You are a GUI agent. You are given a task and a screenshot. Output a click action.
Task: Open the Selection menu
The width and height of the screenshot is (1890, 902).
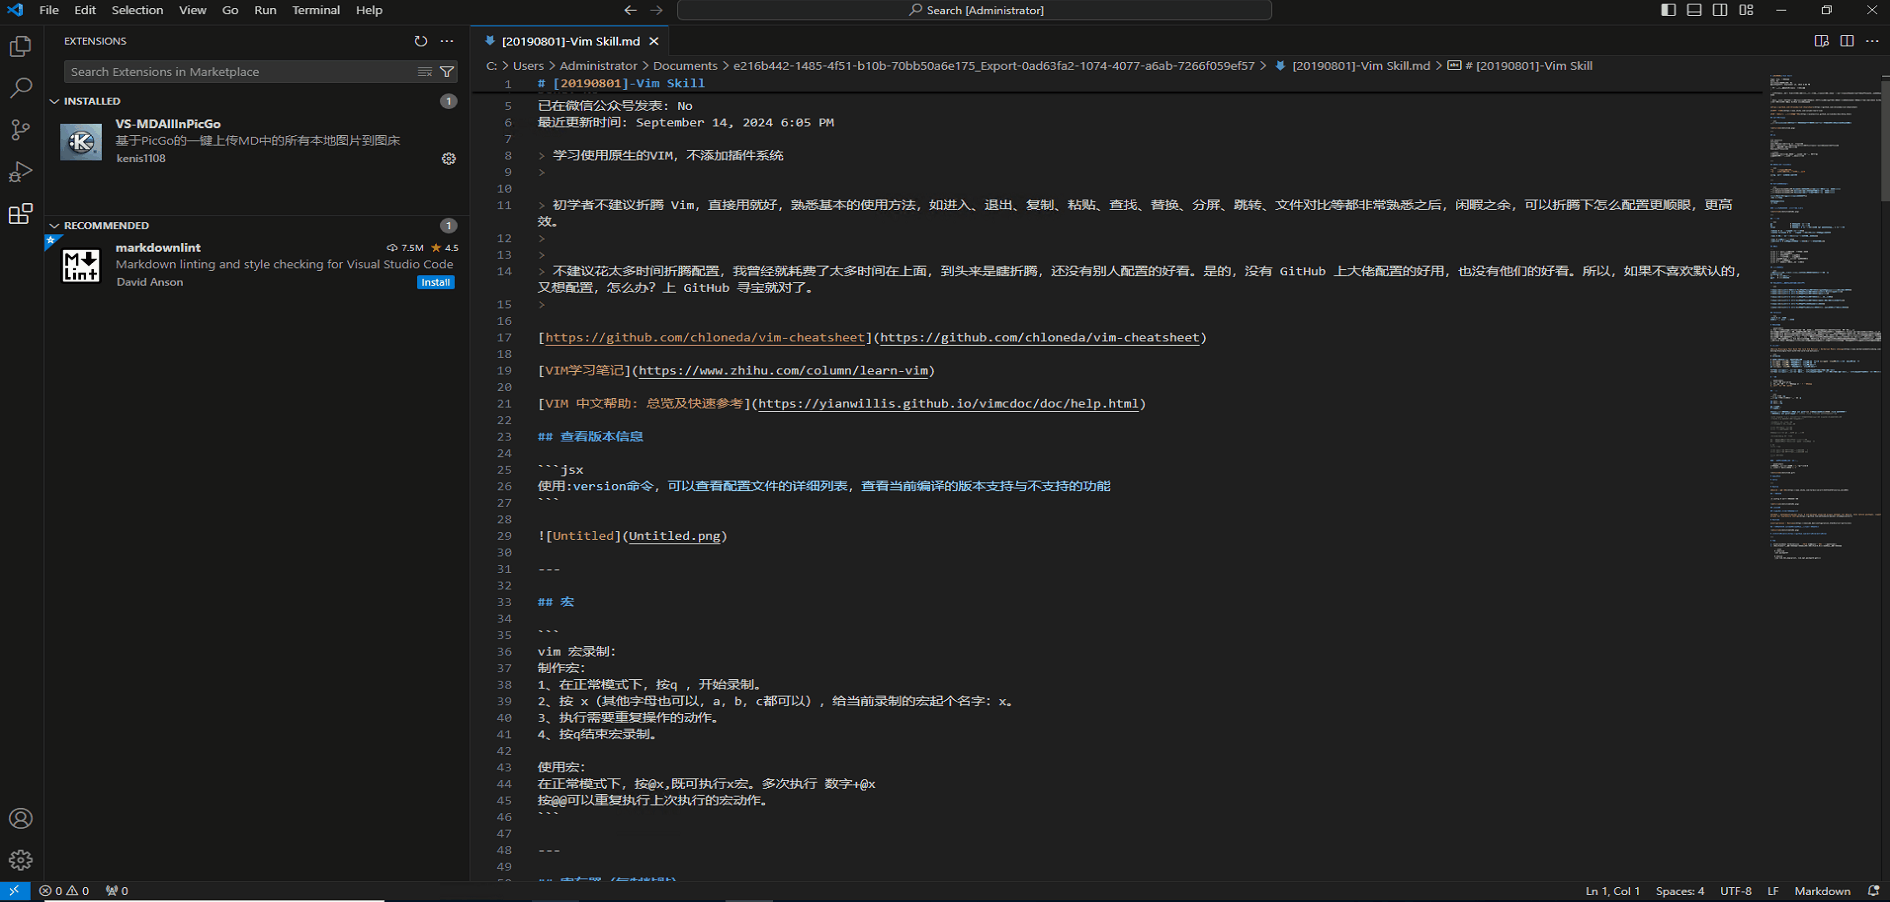[137, 10]
